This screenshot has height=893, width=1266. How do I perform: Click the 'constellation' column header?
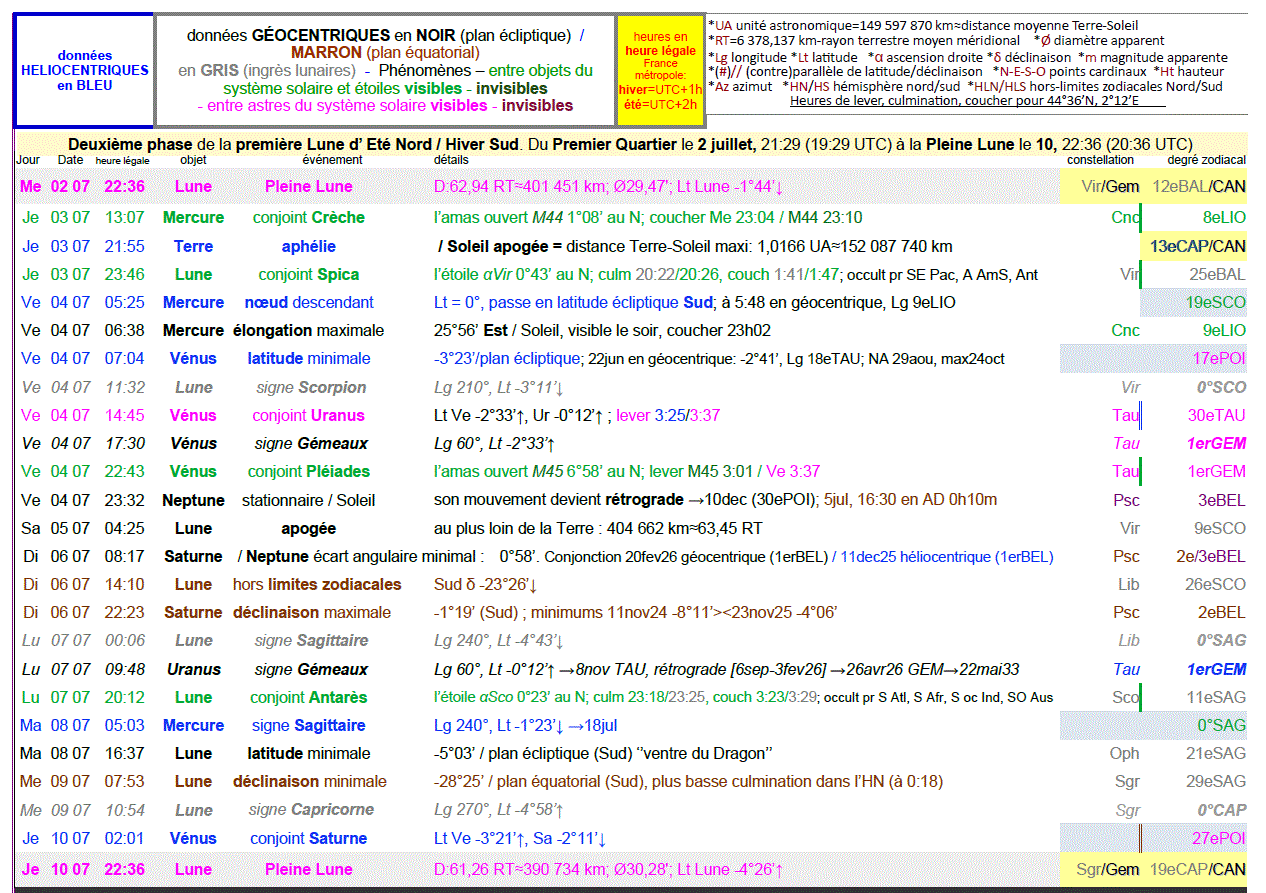point(1100,160)
